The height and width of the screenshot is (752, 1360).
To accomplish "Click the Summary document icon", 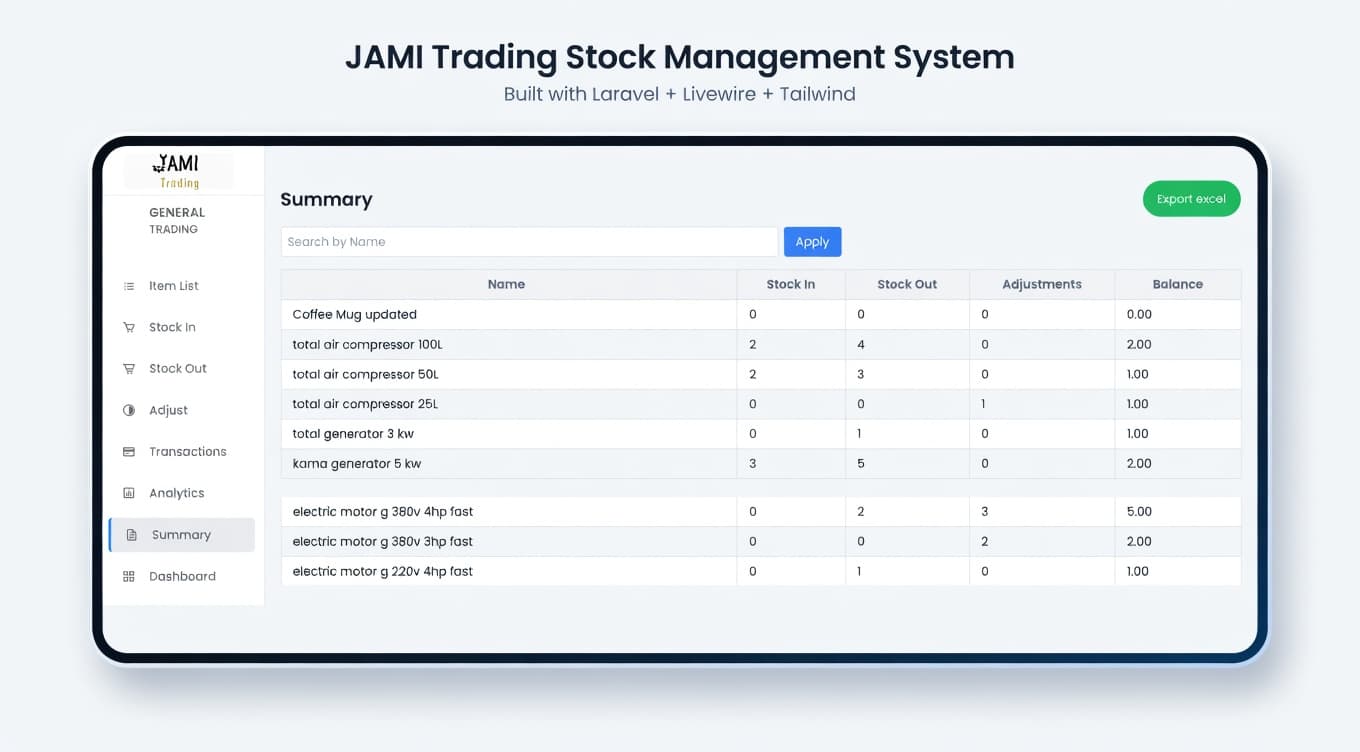I will 129,534.
